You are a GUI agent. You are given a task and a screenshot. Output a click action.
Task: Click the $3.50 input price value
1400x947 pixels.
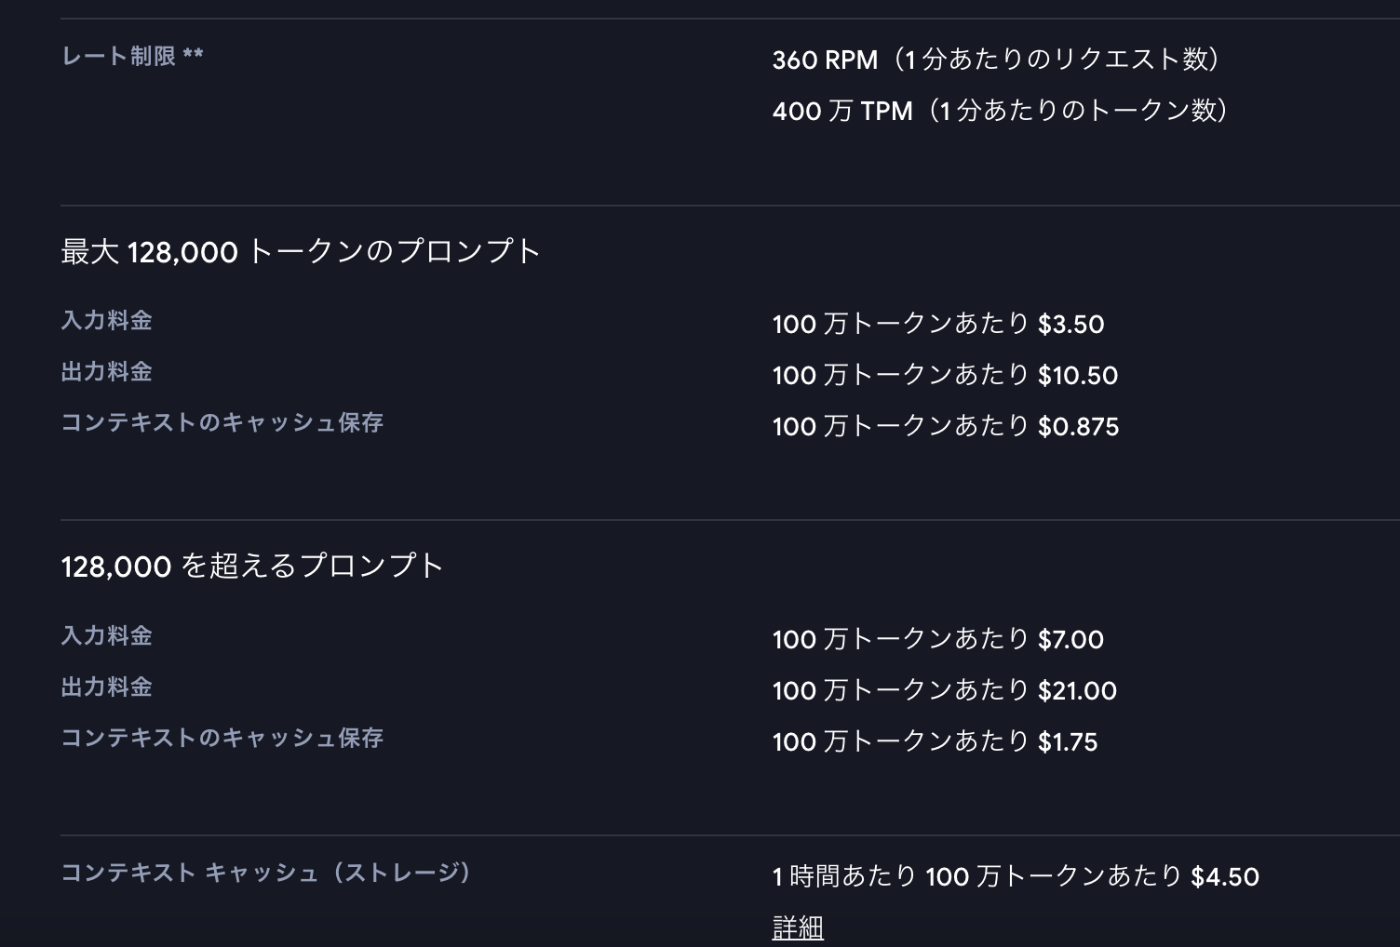[x=1071, y=324]
